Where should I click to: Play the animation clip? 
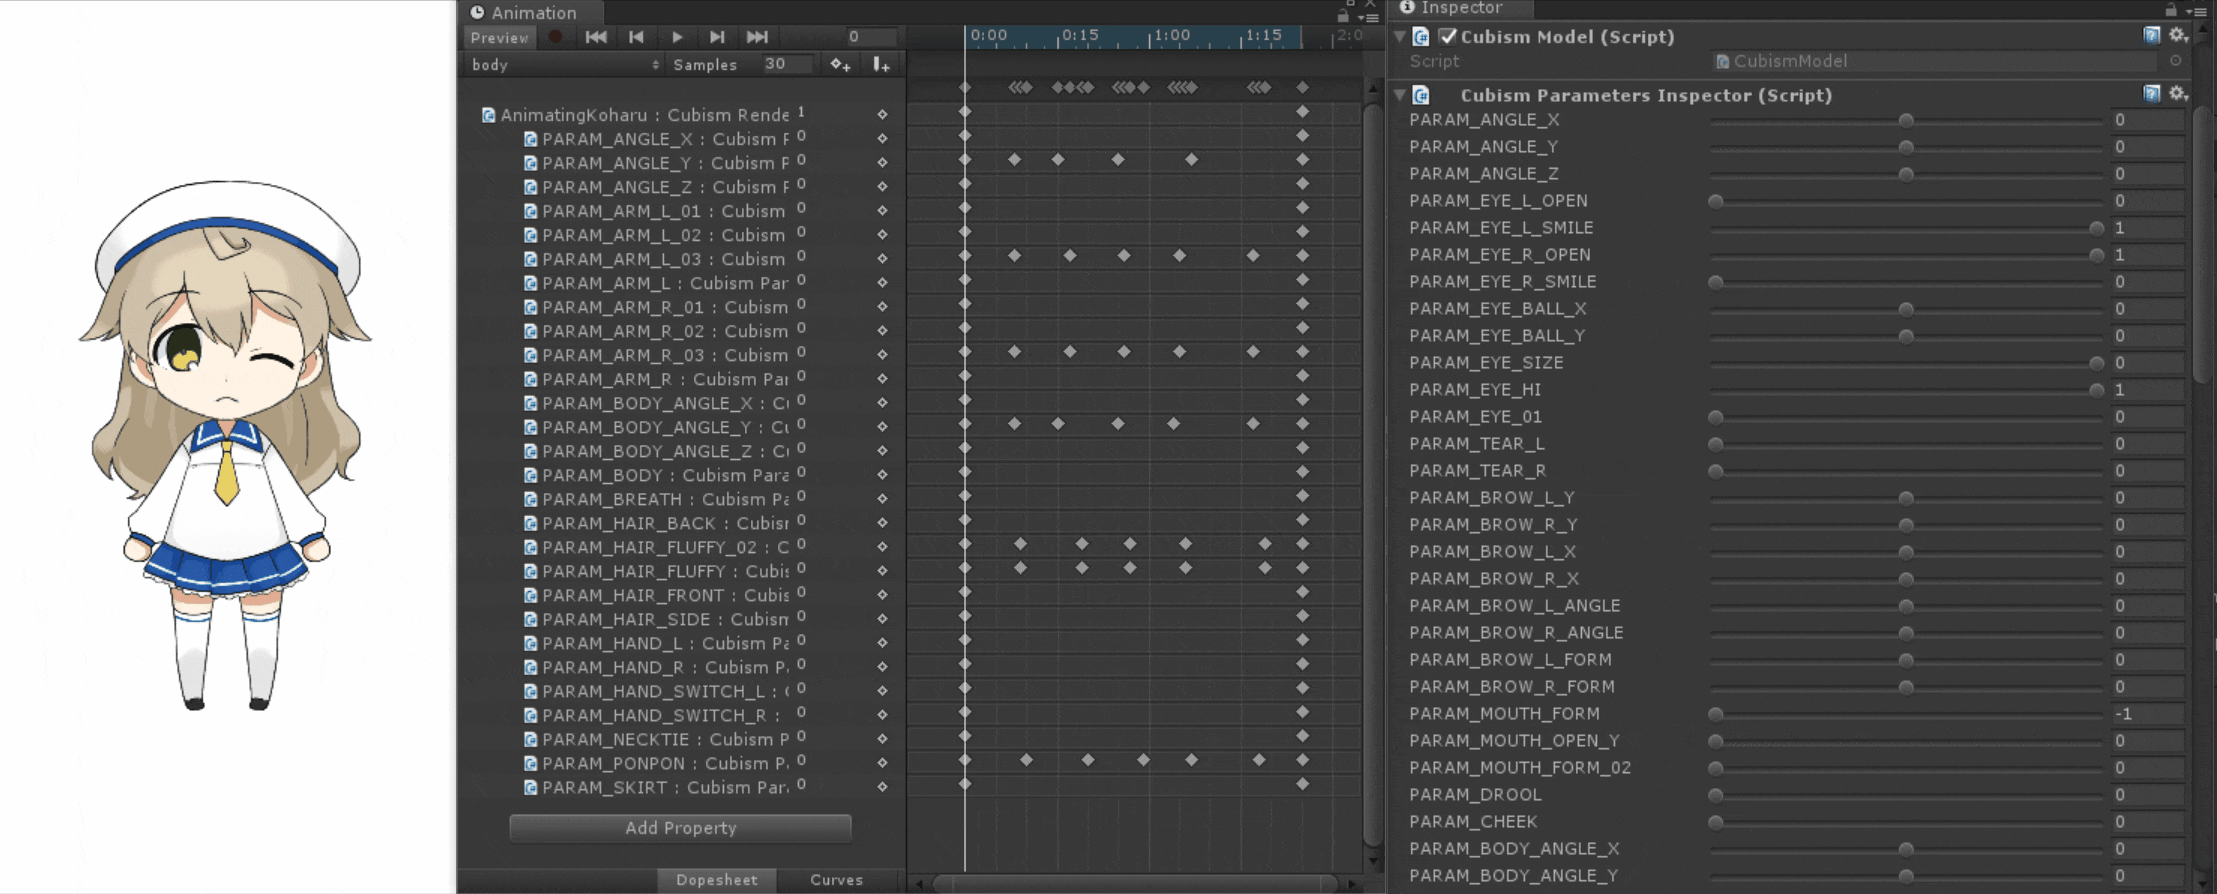coord(677,37)
